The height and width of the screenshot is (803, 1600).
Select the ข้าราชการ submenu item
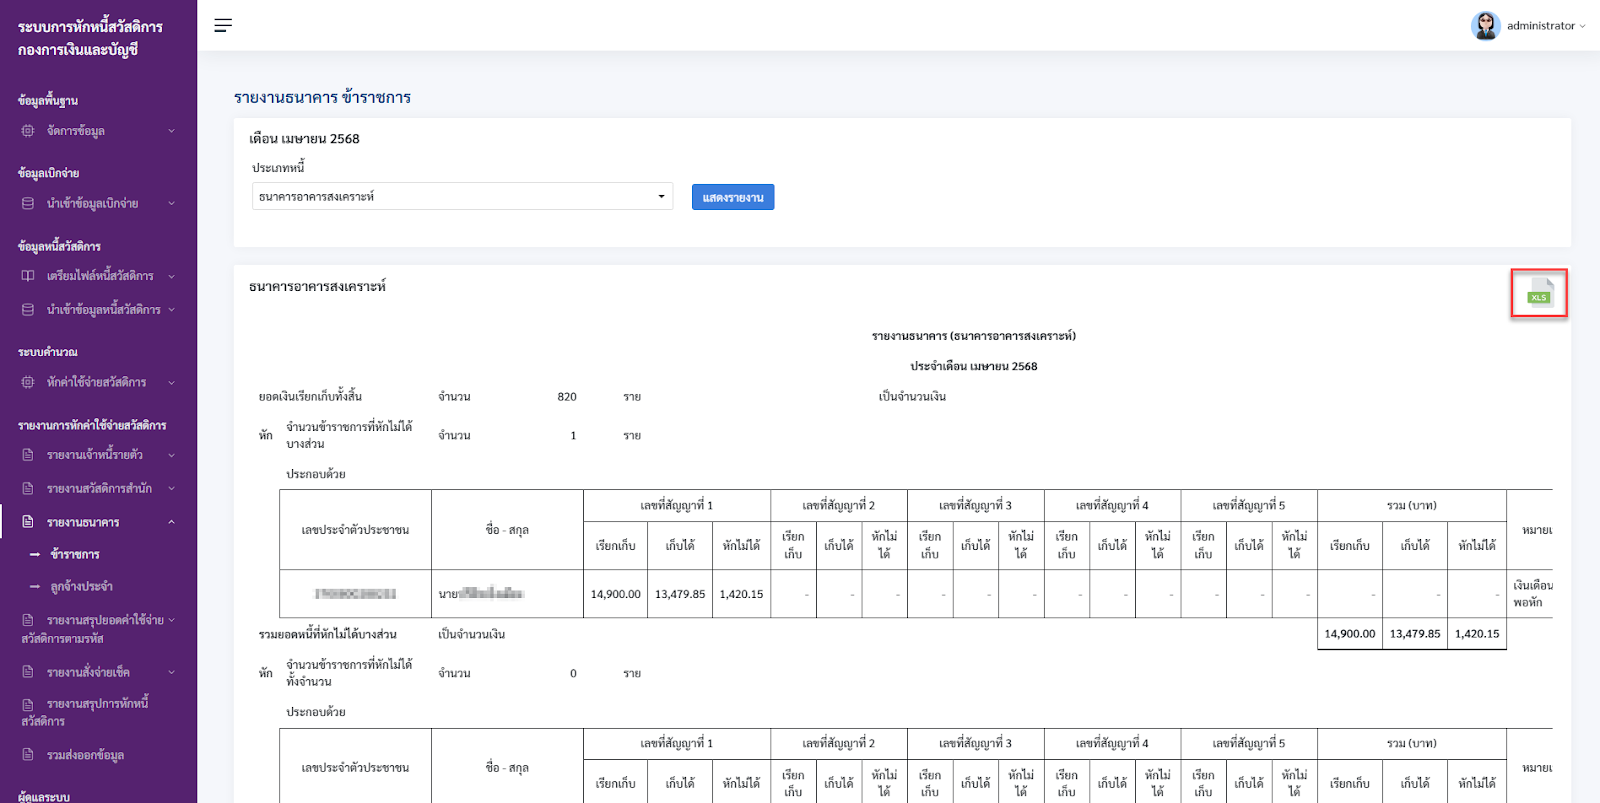tap(75, 554)
